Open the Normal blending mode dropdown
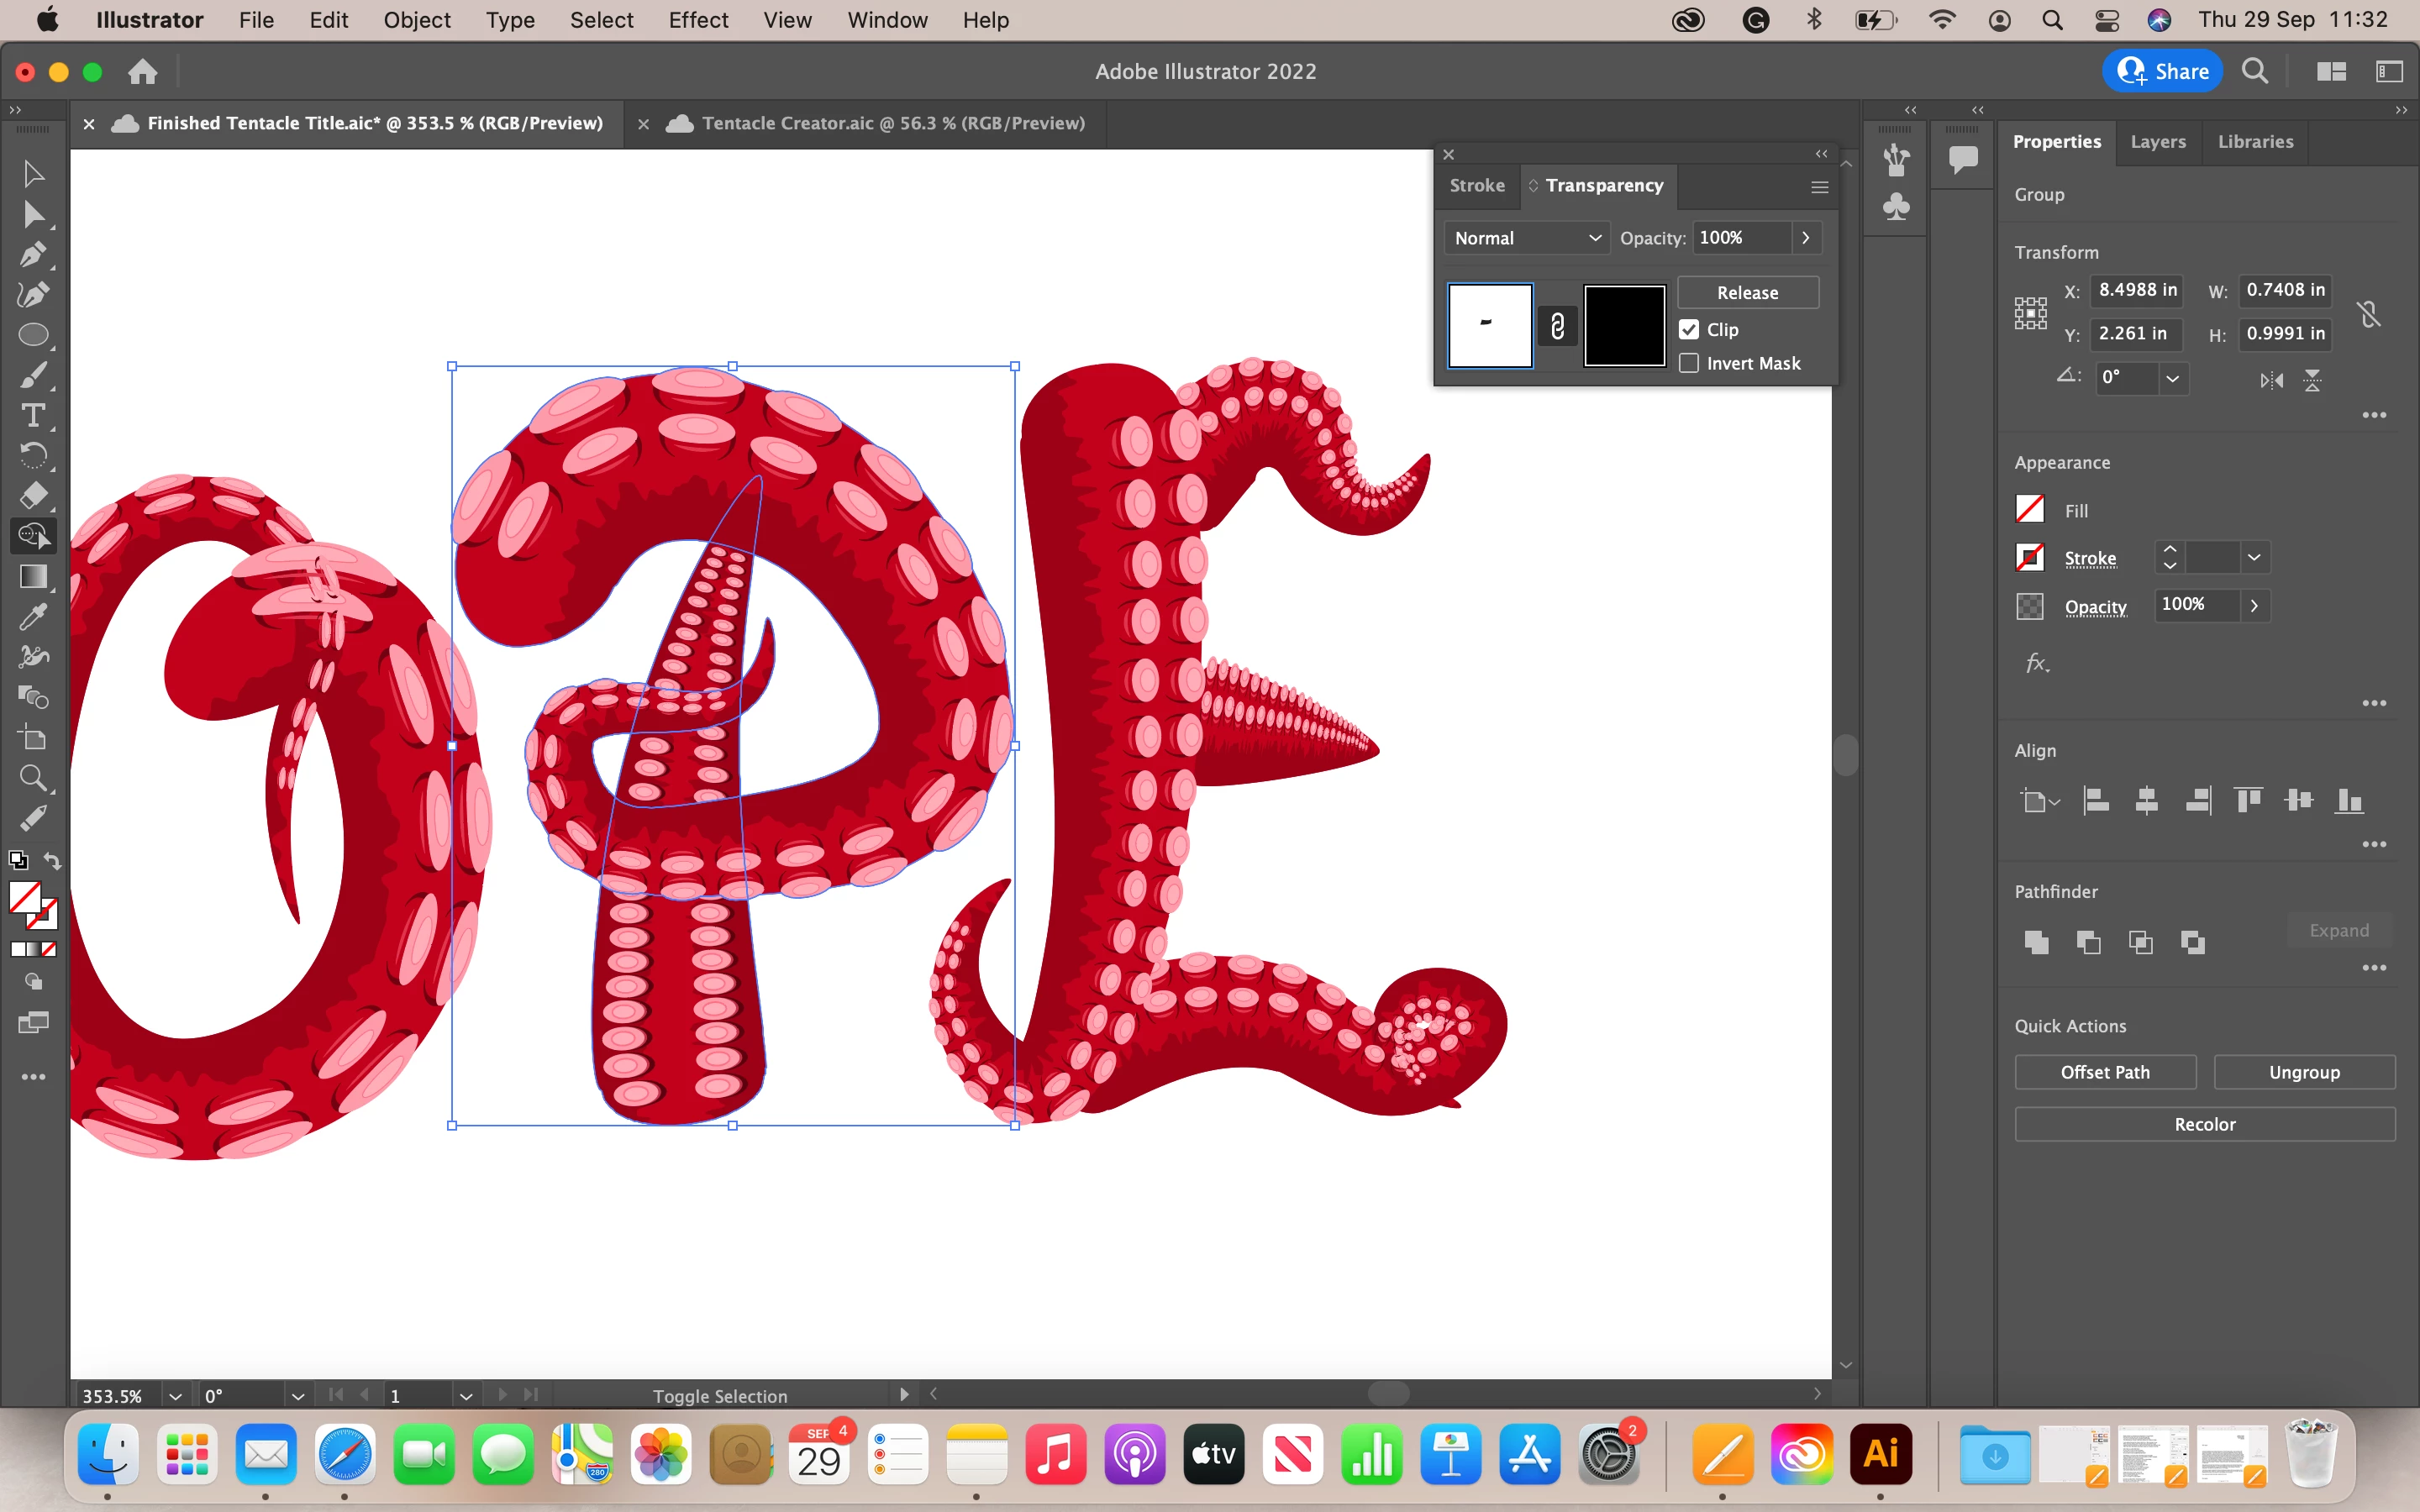This screenshot has width=2420, height=1512. [x=1526, y=238]
